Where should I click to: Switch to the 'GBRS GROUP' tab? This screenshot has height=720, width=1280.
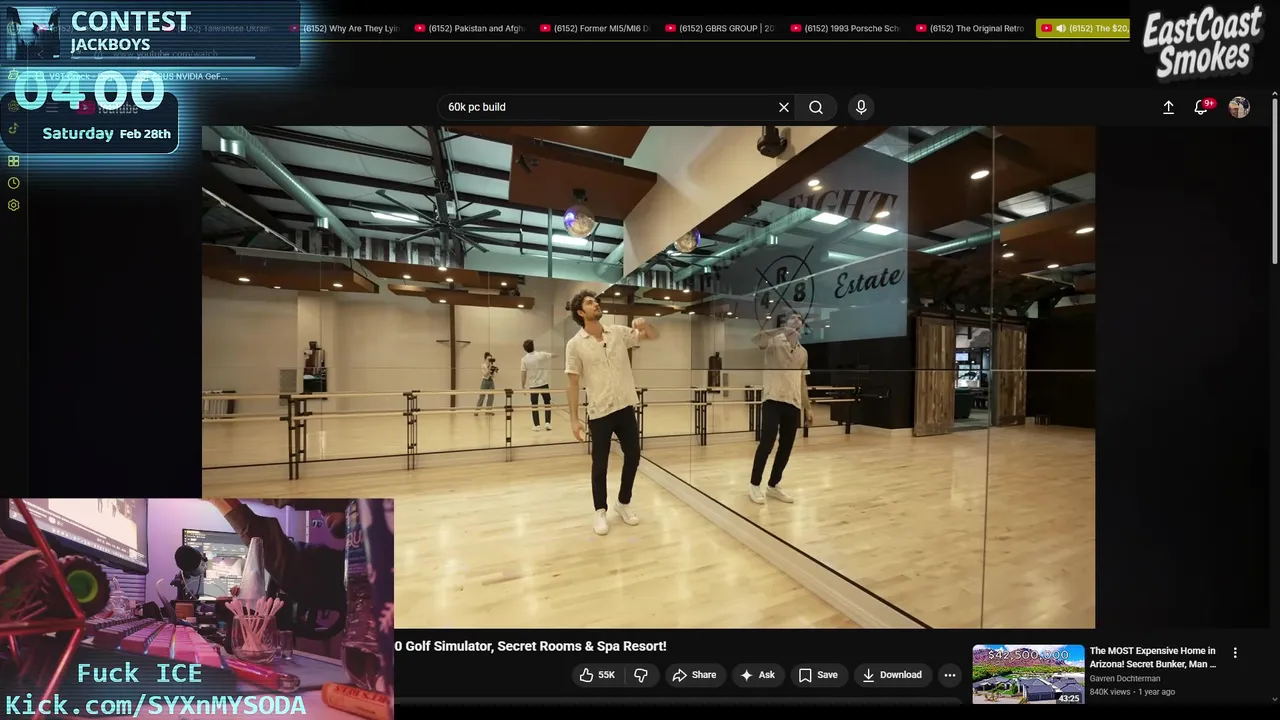coord(720,28)
